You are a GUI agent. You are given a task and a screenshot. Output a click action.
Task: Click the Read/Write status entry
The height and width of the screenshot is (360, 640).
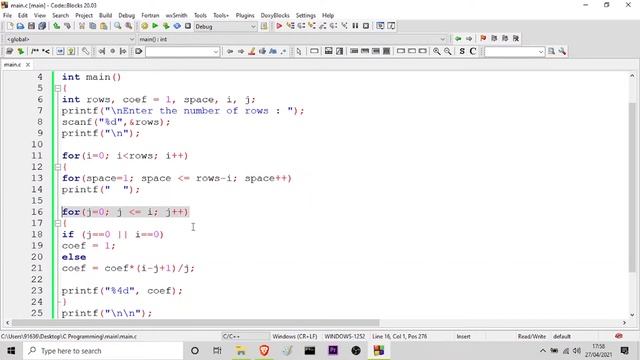tap(531, 337)
